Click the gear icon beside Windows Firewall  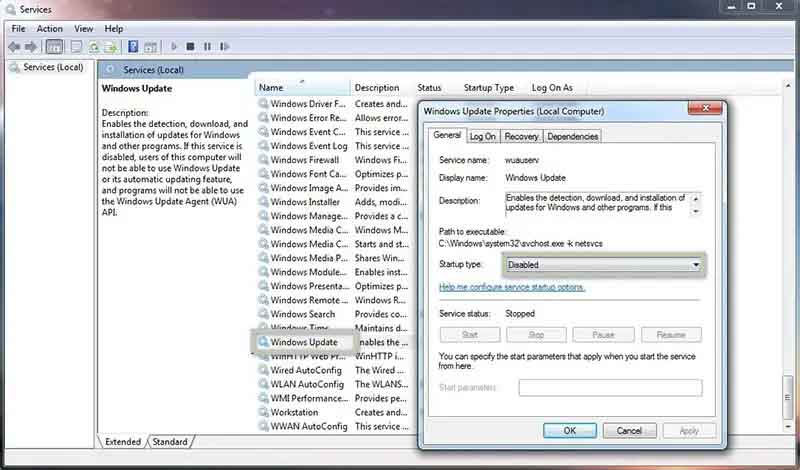click(x=263, y=160)
